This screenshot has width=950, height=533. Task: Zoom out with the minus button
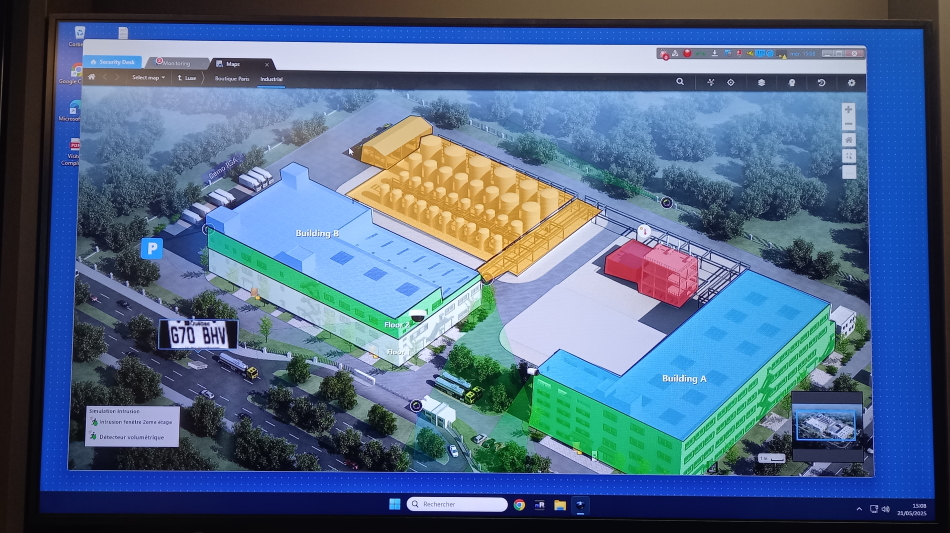click(x=848, y=124)
